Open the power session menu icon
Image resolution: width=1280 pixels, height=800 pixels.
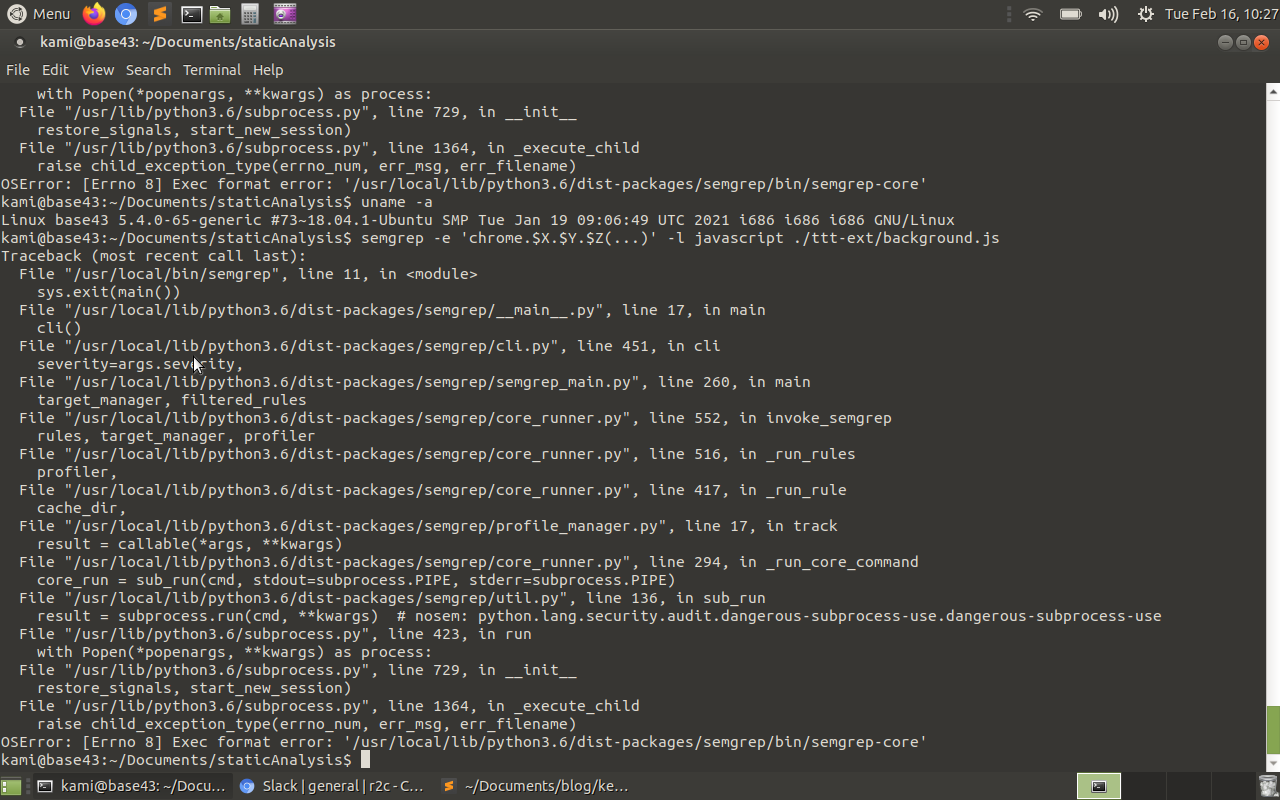(x=1146, y=14)
